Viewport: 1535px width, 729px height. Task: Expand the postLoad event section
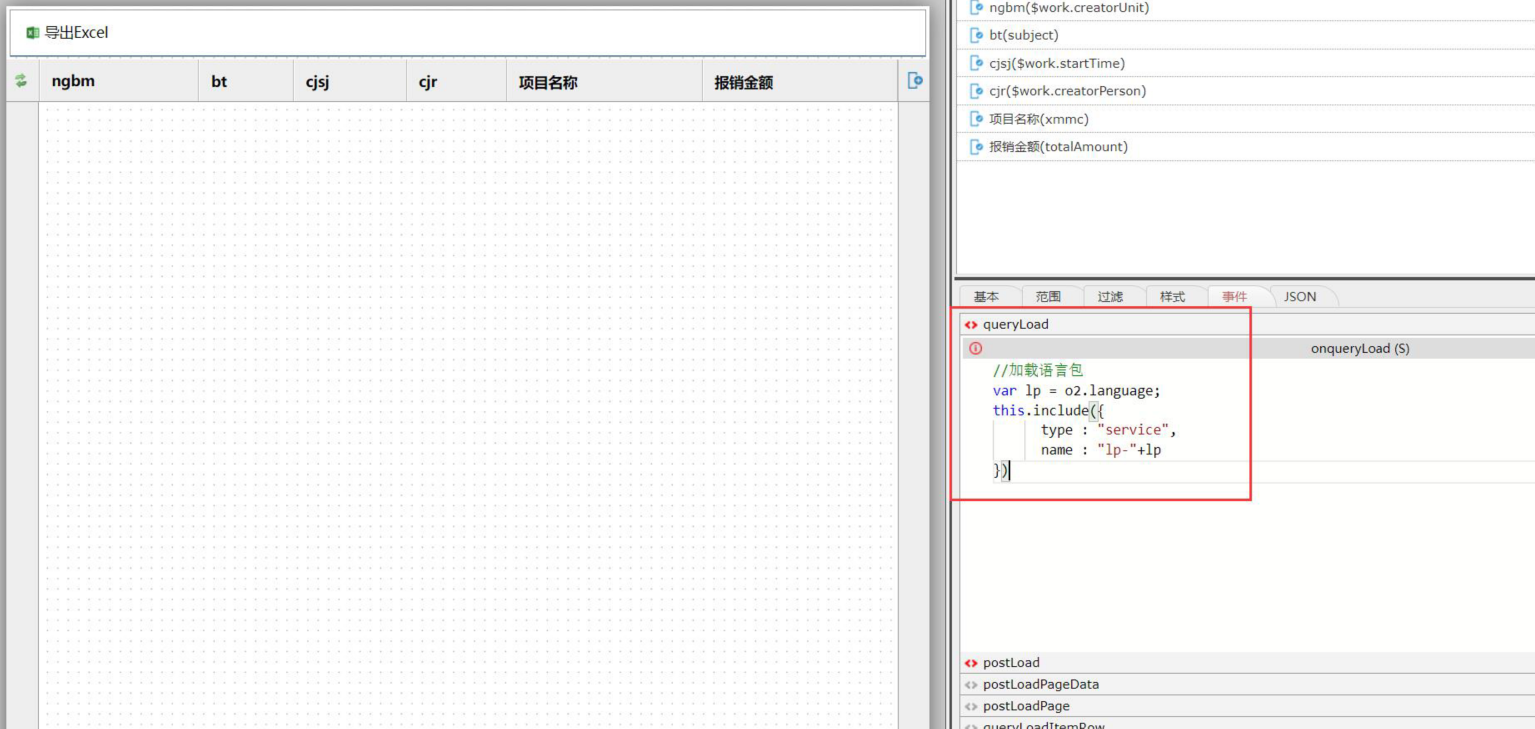tap(1248, 663)
